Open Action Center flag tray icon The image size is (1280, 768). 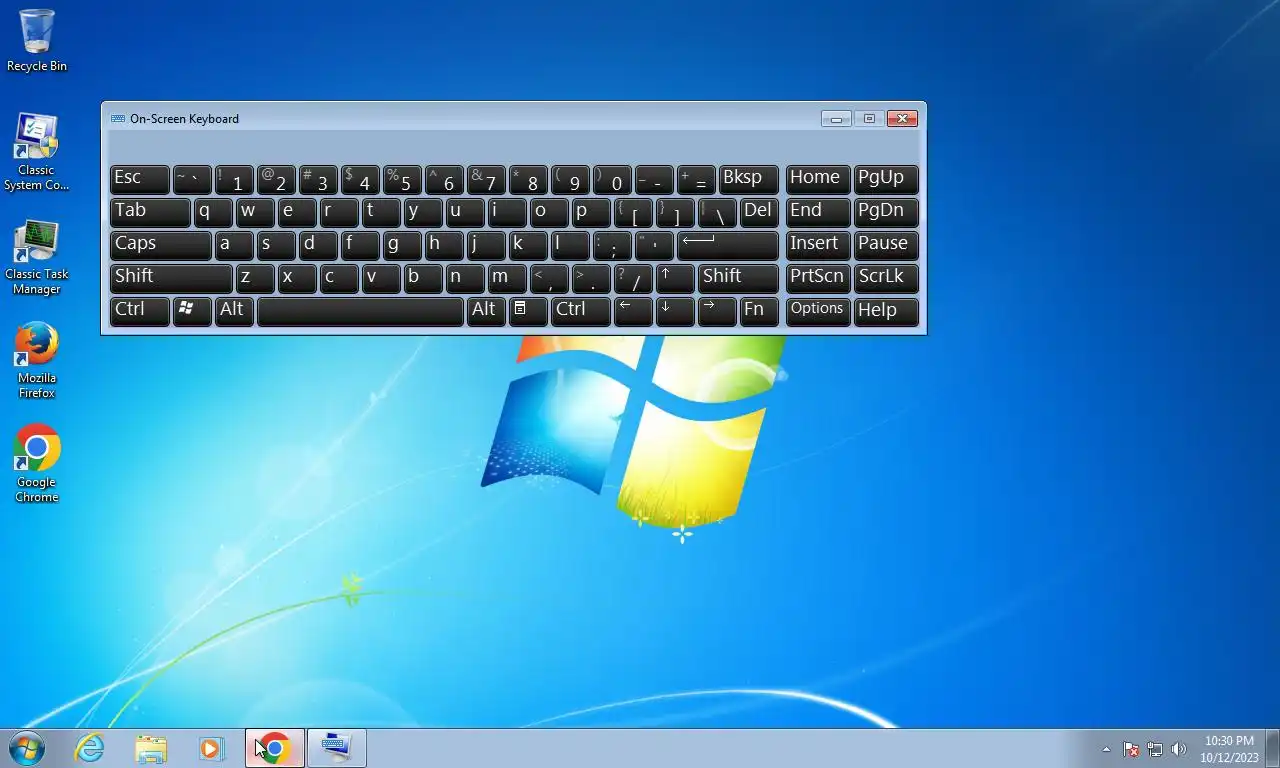[x=1131, y=749]
